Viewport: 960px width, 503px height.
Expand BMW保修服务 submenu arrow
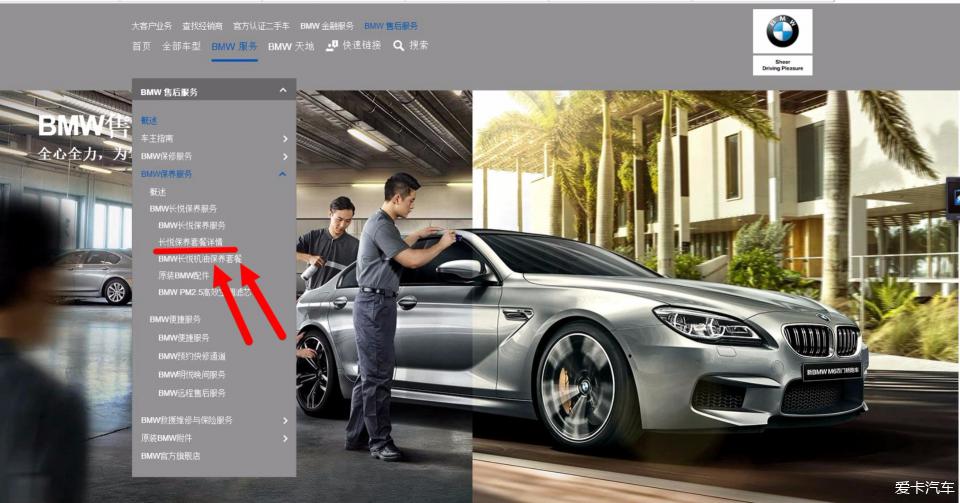tap(285, 157)
